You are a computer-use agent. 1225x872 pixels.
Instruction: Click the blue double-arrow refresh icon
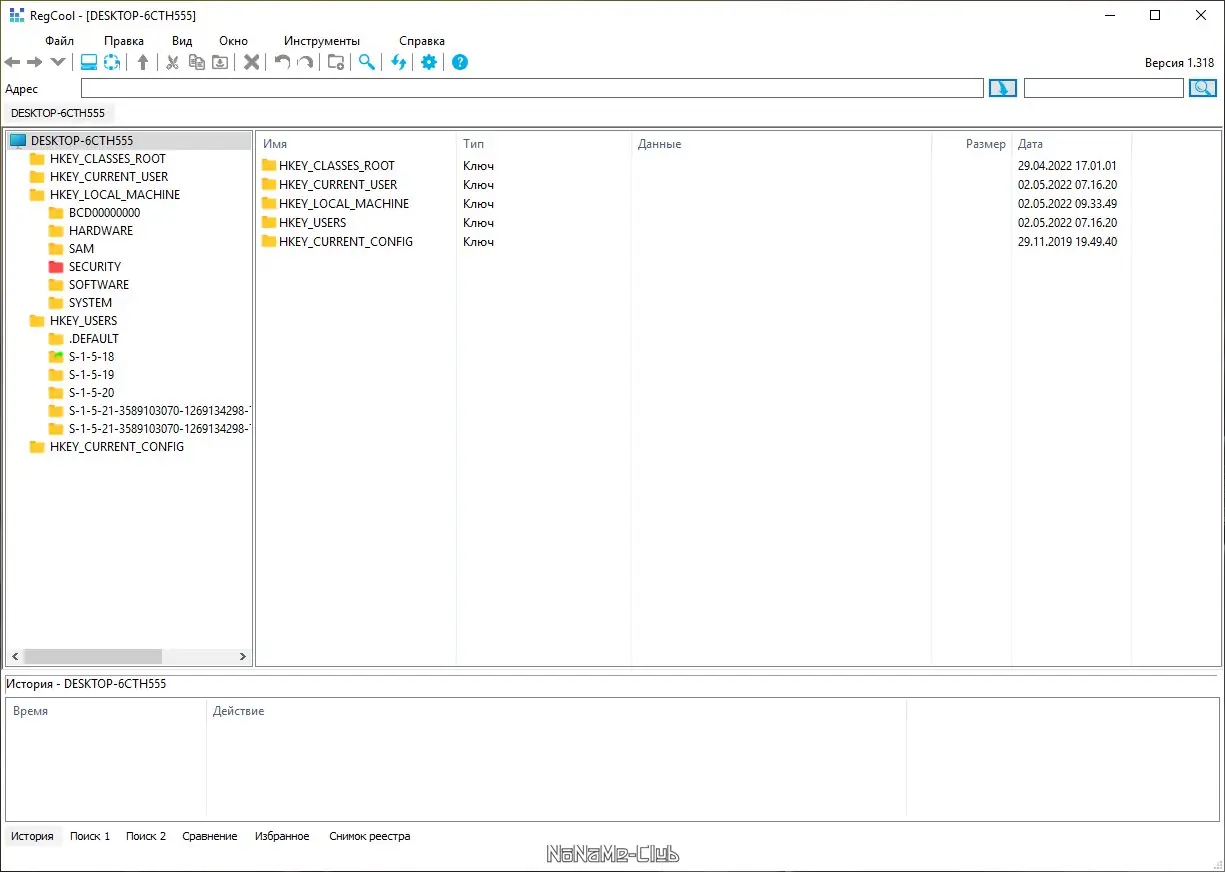coord(399,62)
